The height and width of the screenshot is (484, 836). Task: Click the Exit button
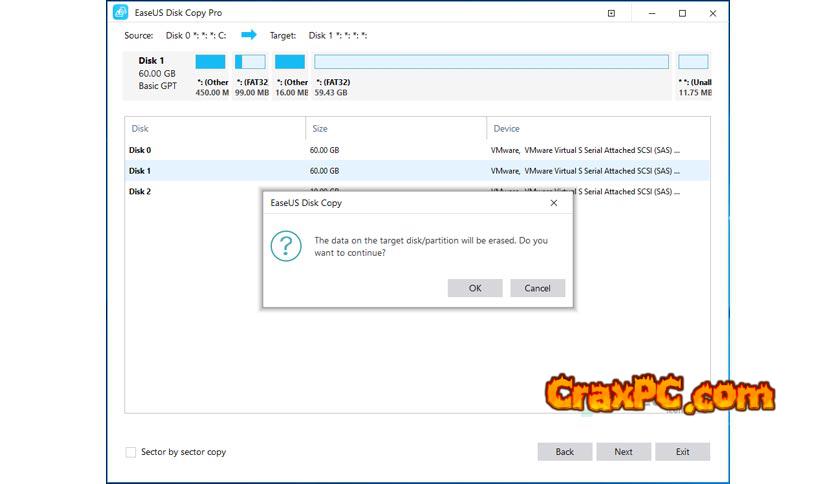[682, 451]
